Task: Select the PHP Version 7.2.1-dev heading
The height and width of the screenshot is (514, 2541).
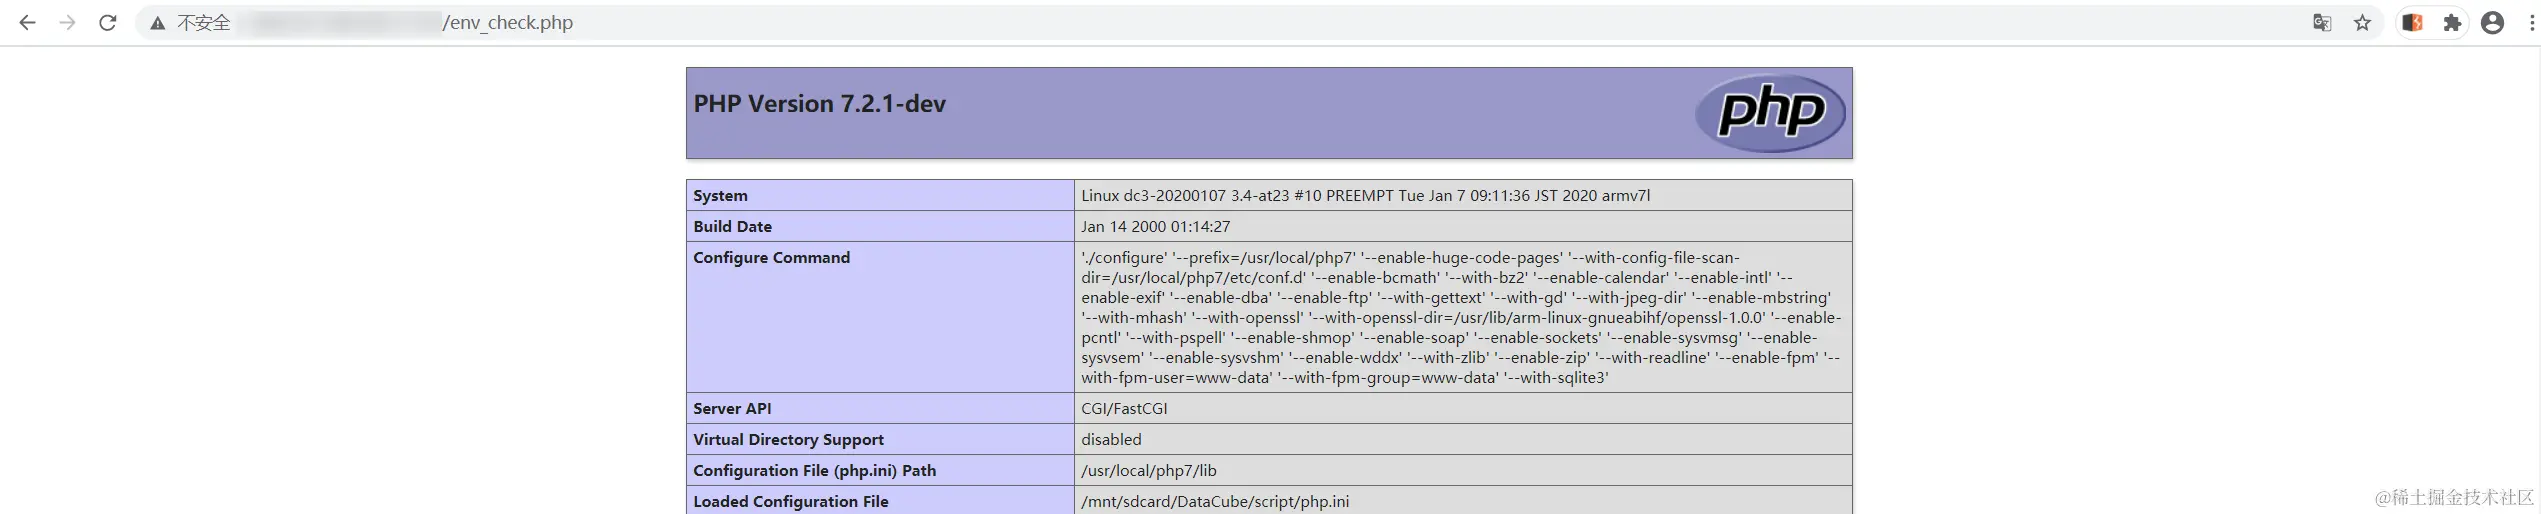Action: click(x=820, y=104)
